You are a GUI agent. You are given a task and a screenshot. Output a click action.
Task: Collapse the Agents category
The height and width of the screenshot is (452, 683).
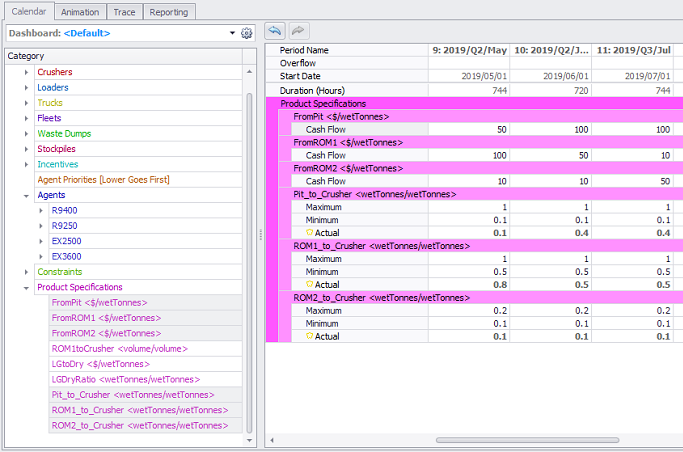click(27, 195)
